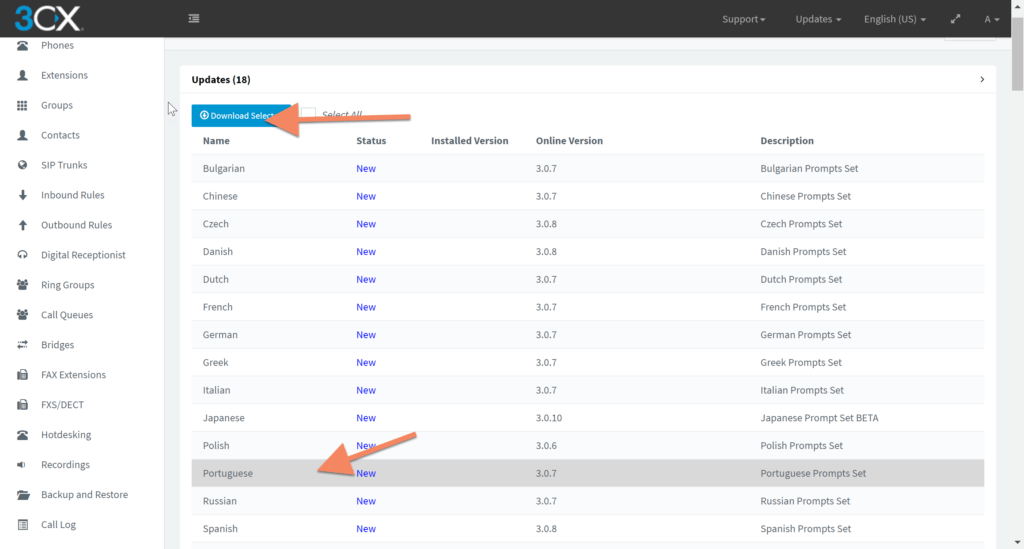
Task: Open the English (US) language dropdown
Action: [895, 19]
